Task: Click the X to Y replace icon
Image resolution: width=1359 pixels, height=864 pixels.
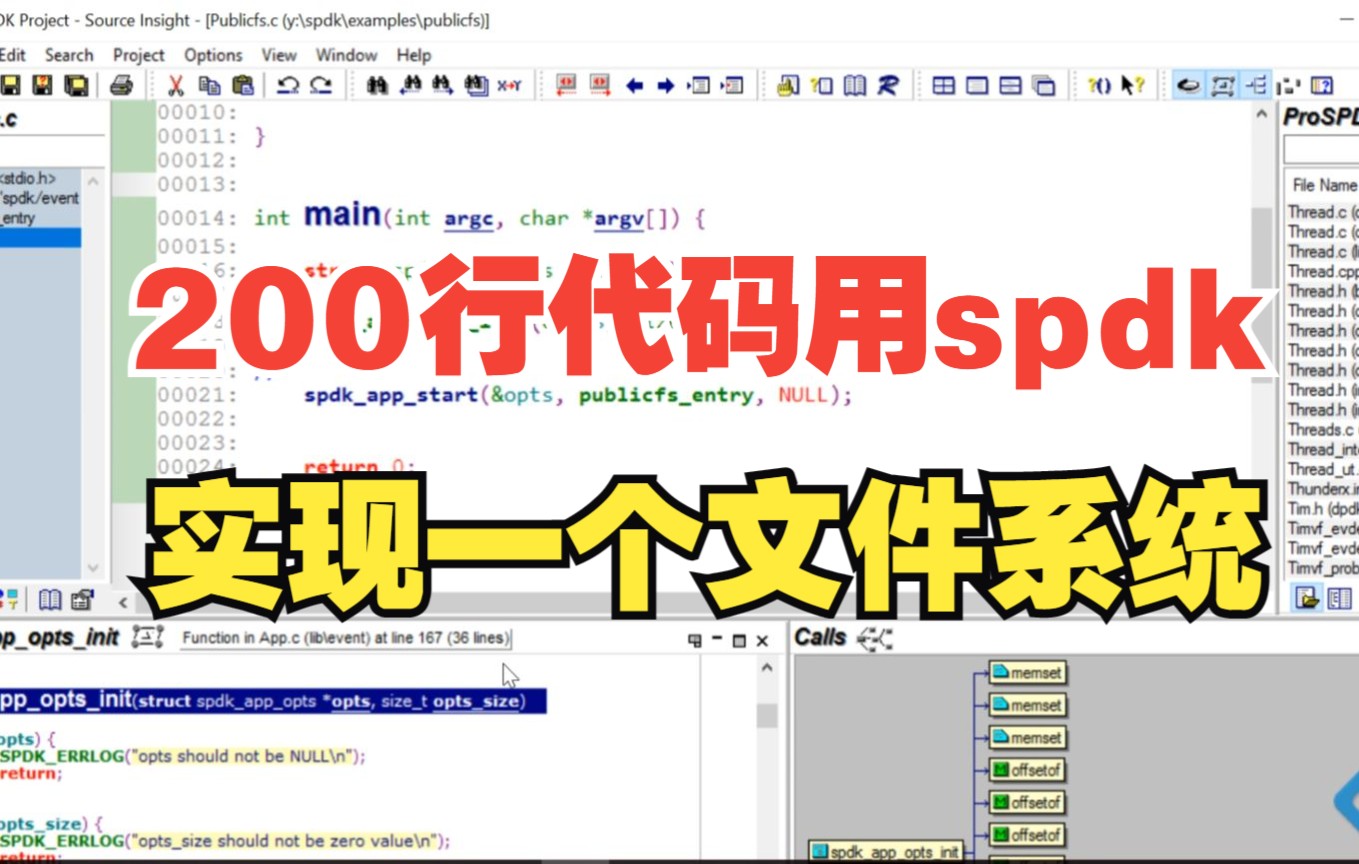Action: click(x=510, y=86)
